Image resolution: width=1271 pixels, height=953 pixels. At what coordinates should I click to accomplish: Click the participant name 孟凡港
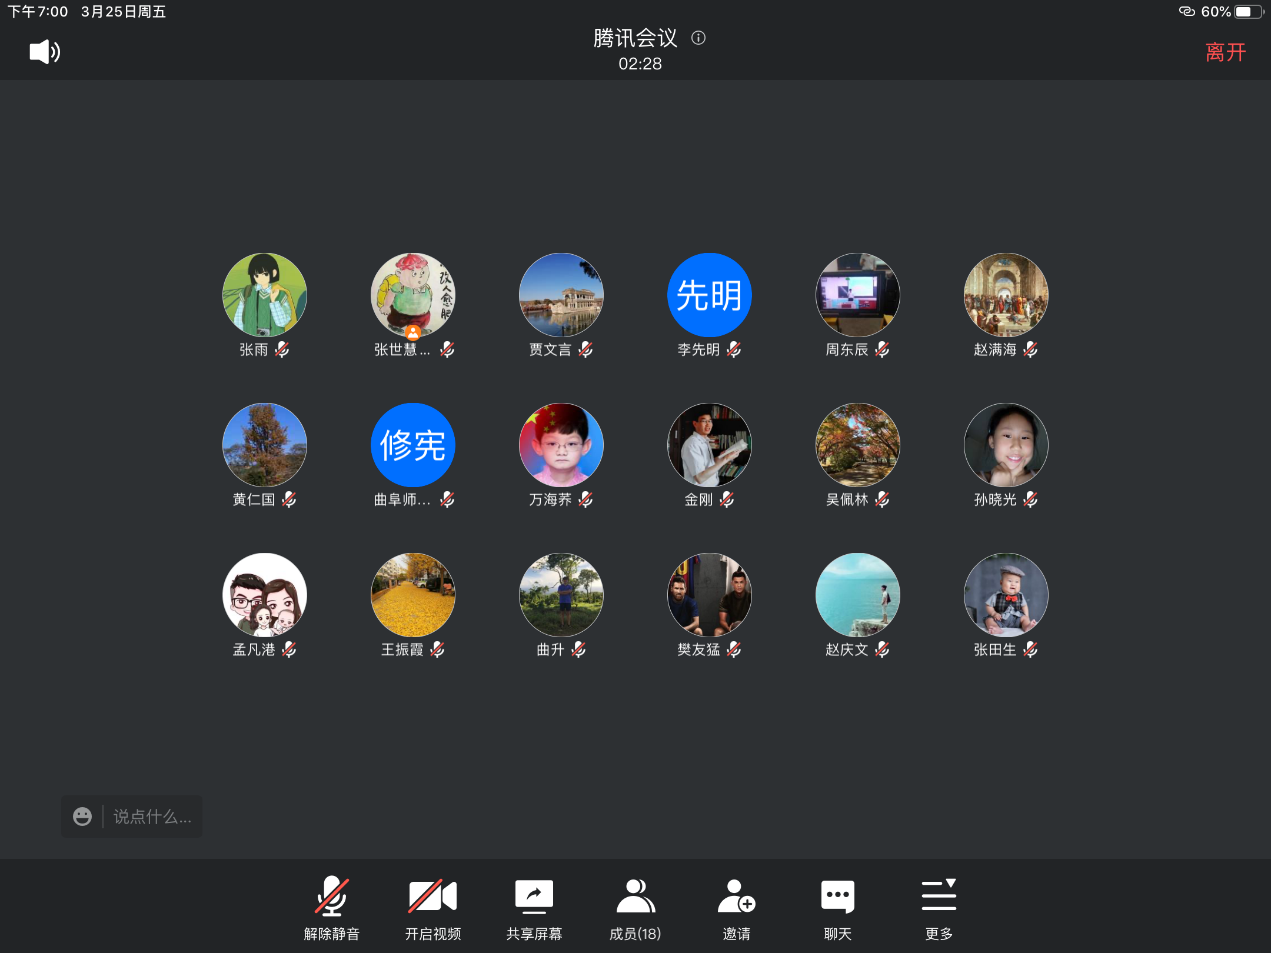coord(254,649)
